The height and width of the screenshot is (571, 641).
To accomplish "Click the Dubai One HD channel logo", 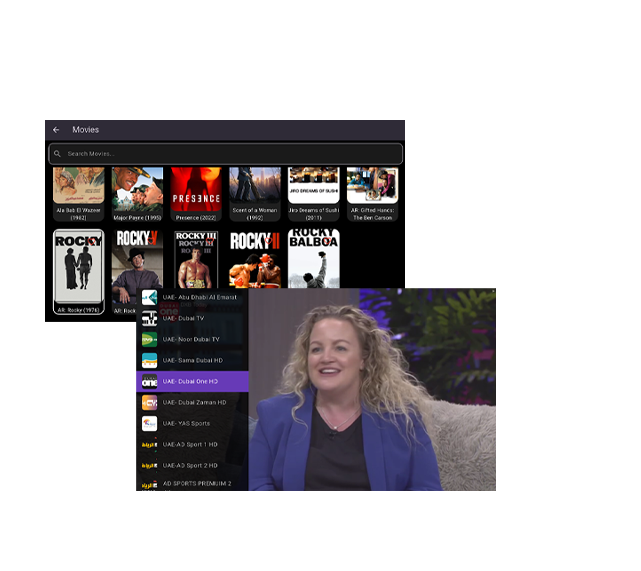I will 149,381.
